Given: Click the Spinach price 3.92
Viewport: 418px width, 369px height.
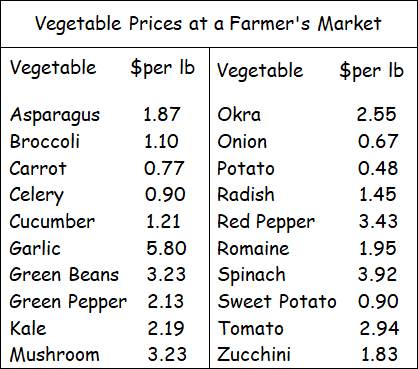Looking at the screenshot, I should [x=378, y=274].
